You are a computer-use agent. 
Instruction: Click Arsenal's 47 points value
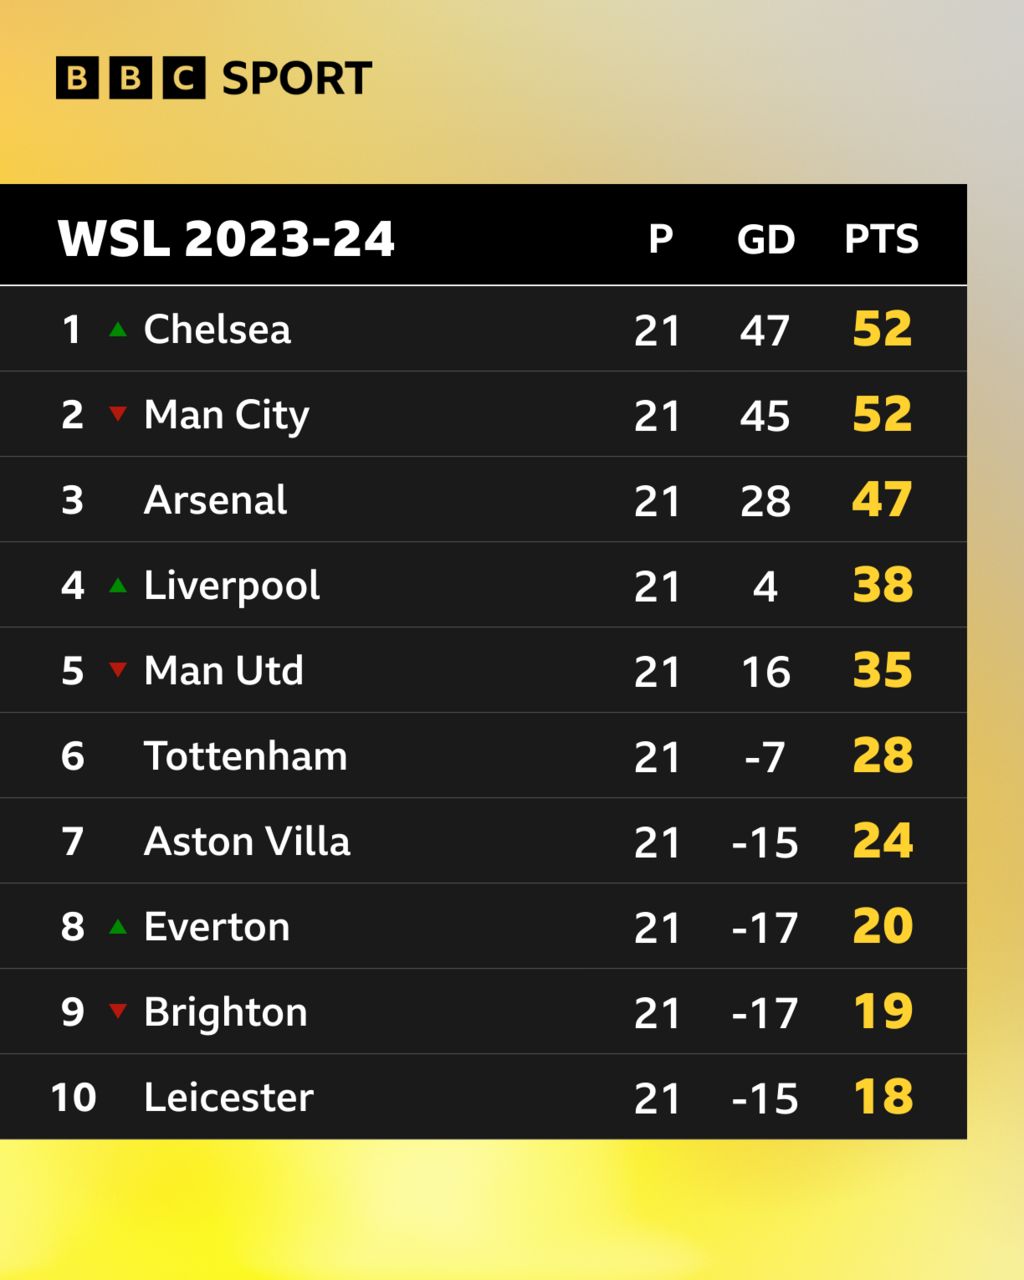(882, 500)
